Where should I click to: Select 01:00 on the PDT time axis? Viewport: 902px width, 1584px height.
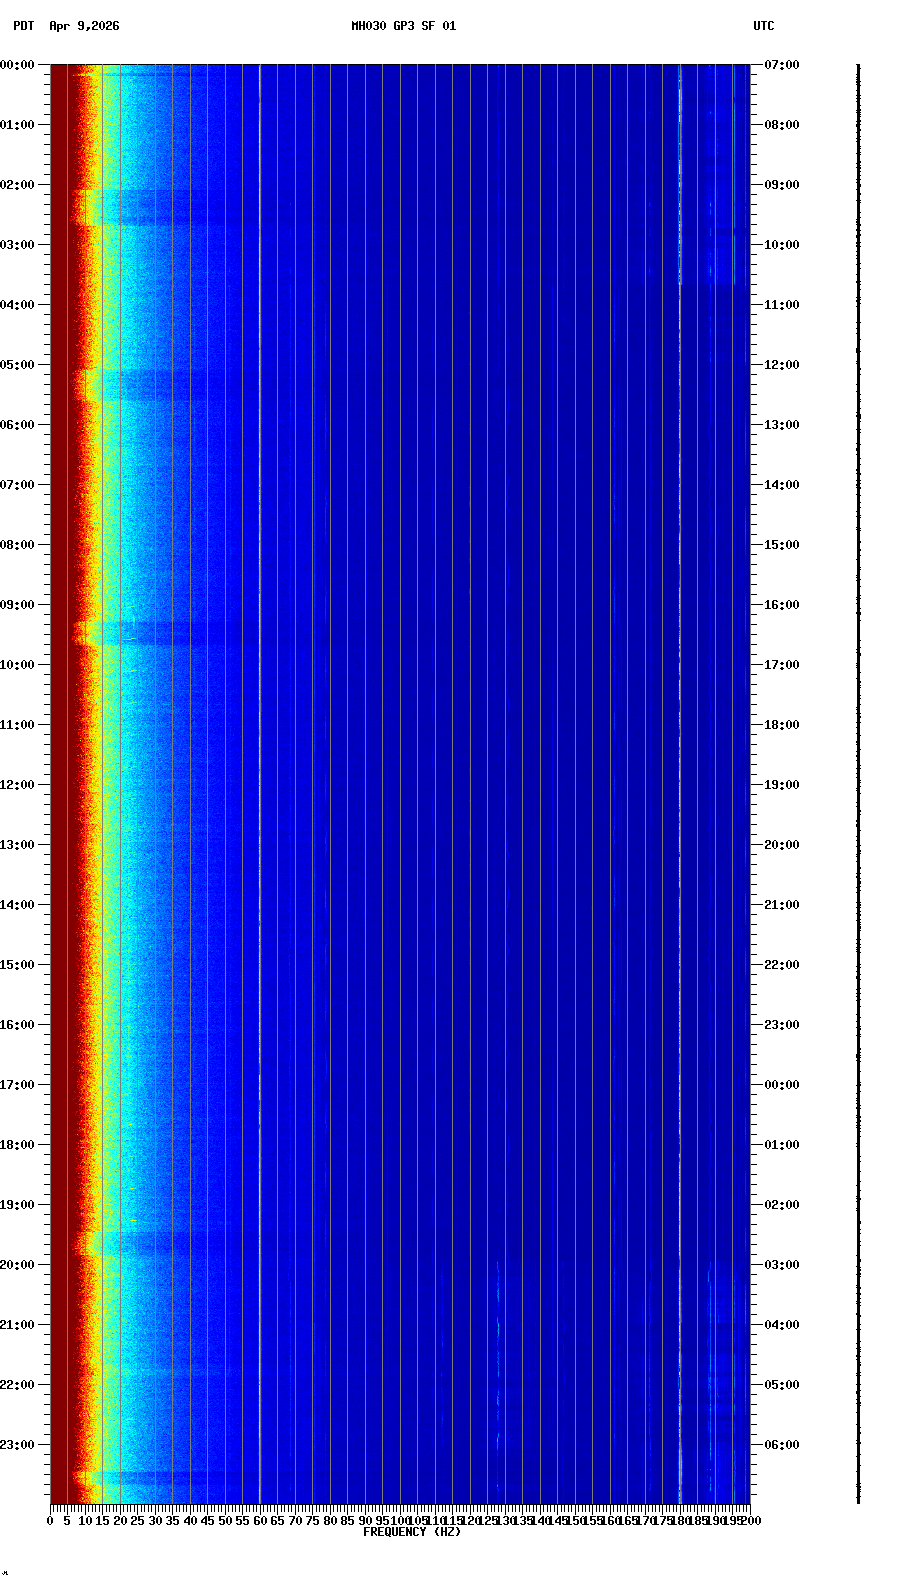coord(18,125)
